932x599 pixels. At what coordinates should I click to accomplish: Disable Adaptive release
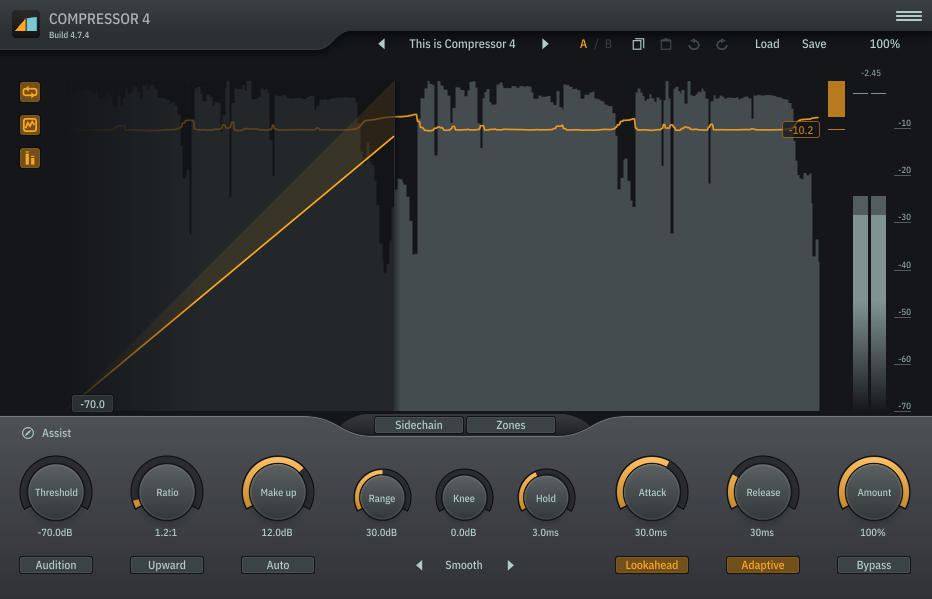pos(763,565)
